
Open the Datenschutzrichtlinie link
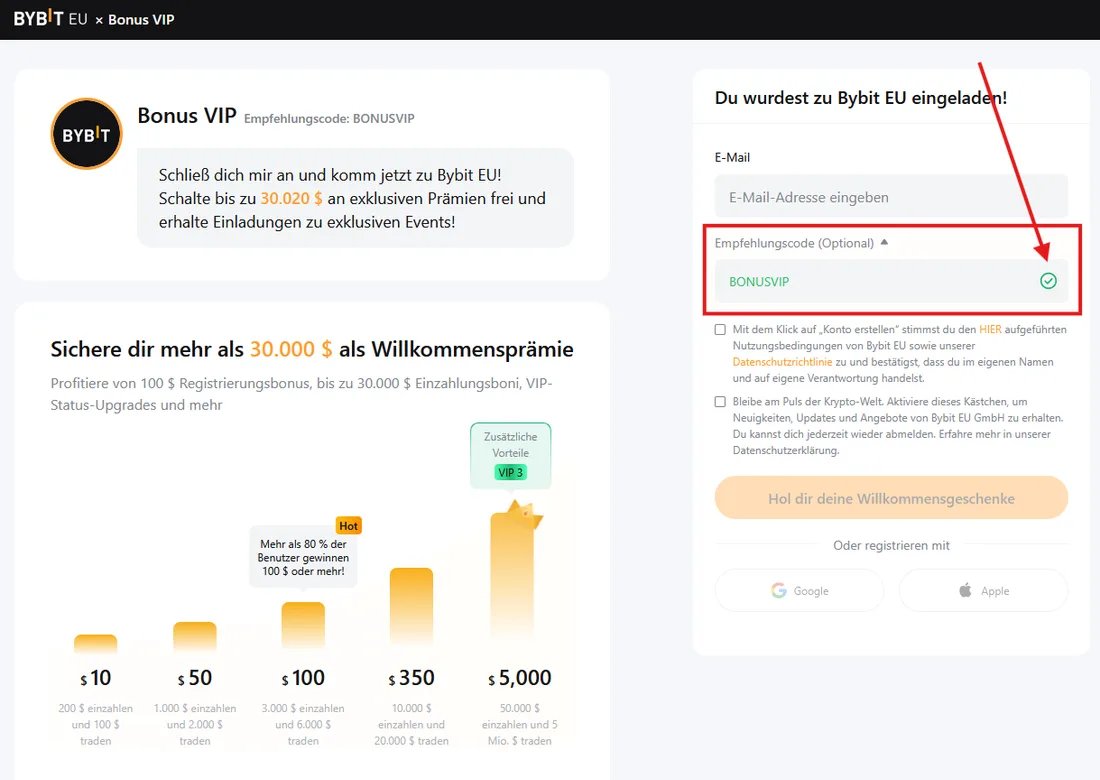[x=782, y=362]
